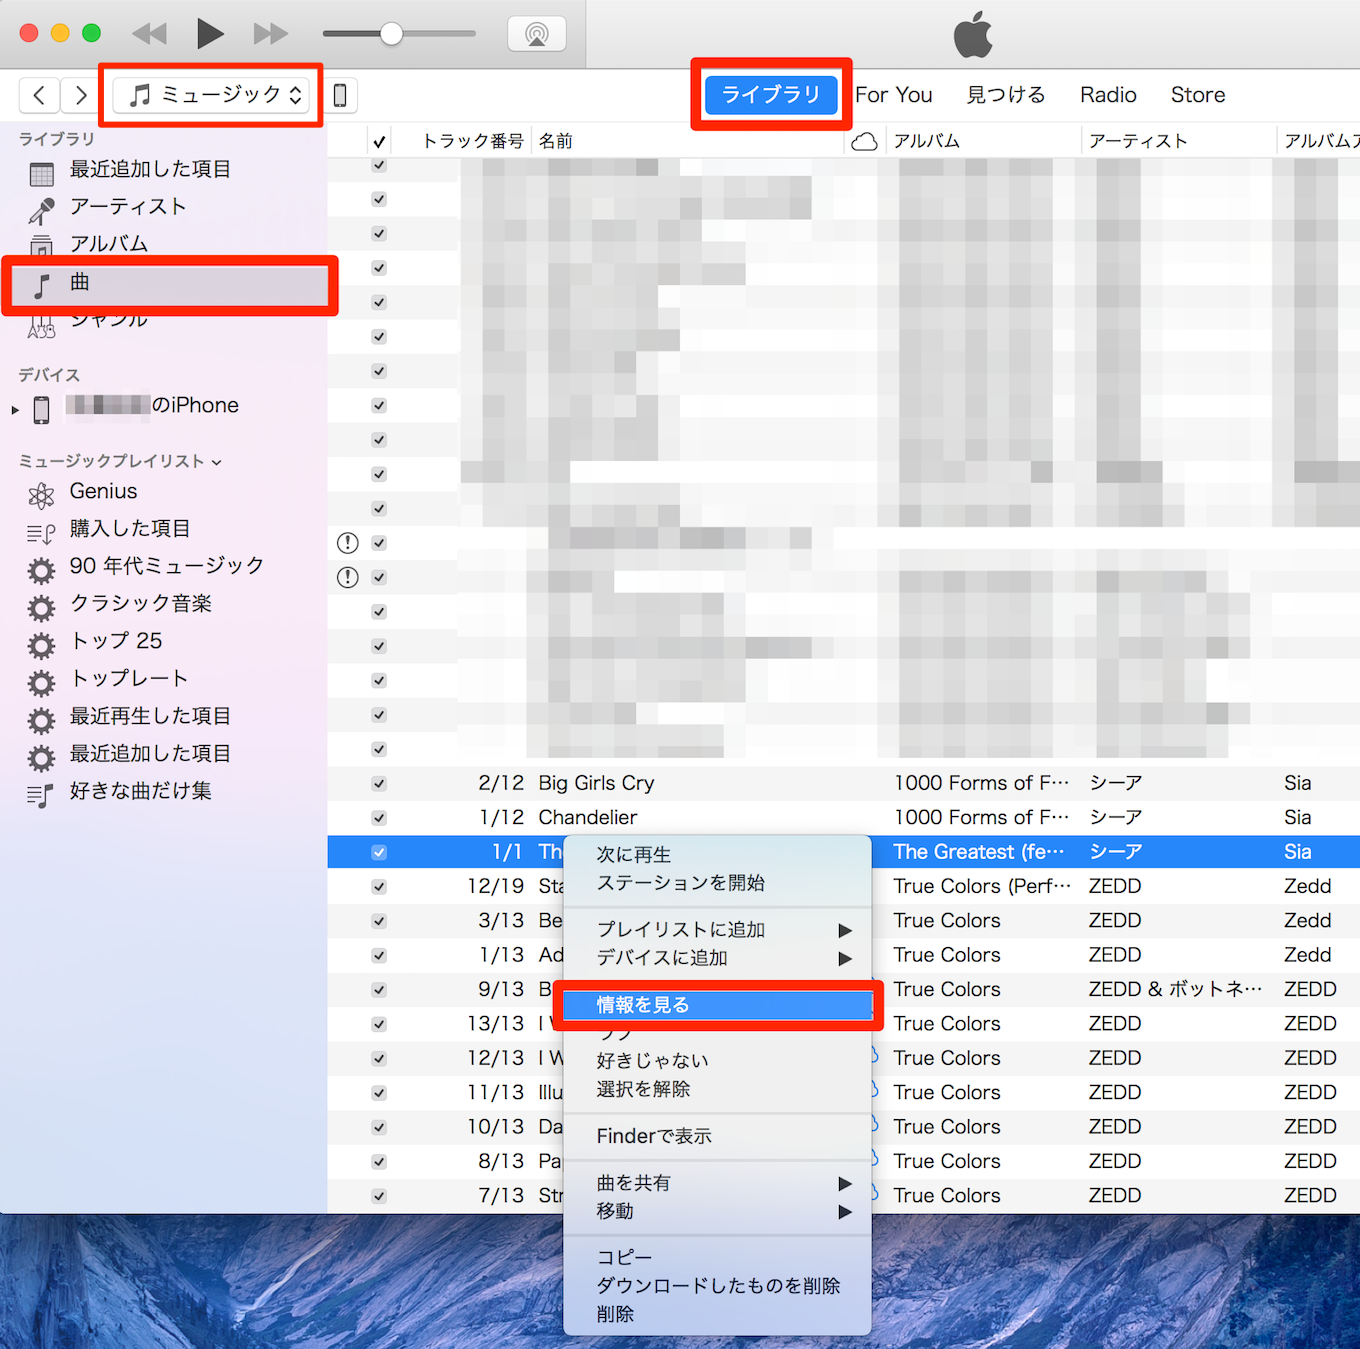
Task: Click the Next track fast-forward button
Action: click(x=270, y=34)
